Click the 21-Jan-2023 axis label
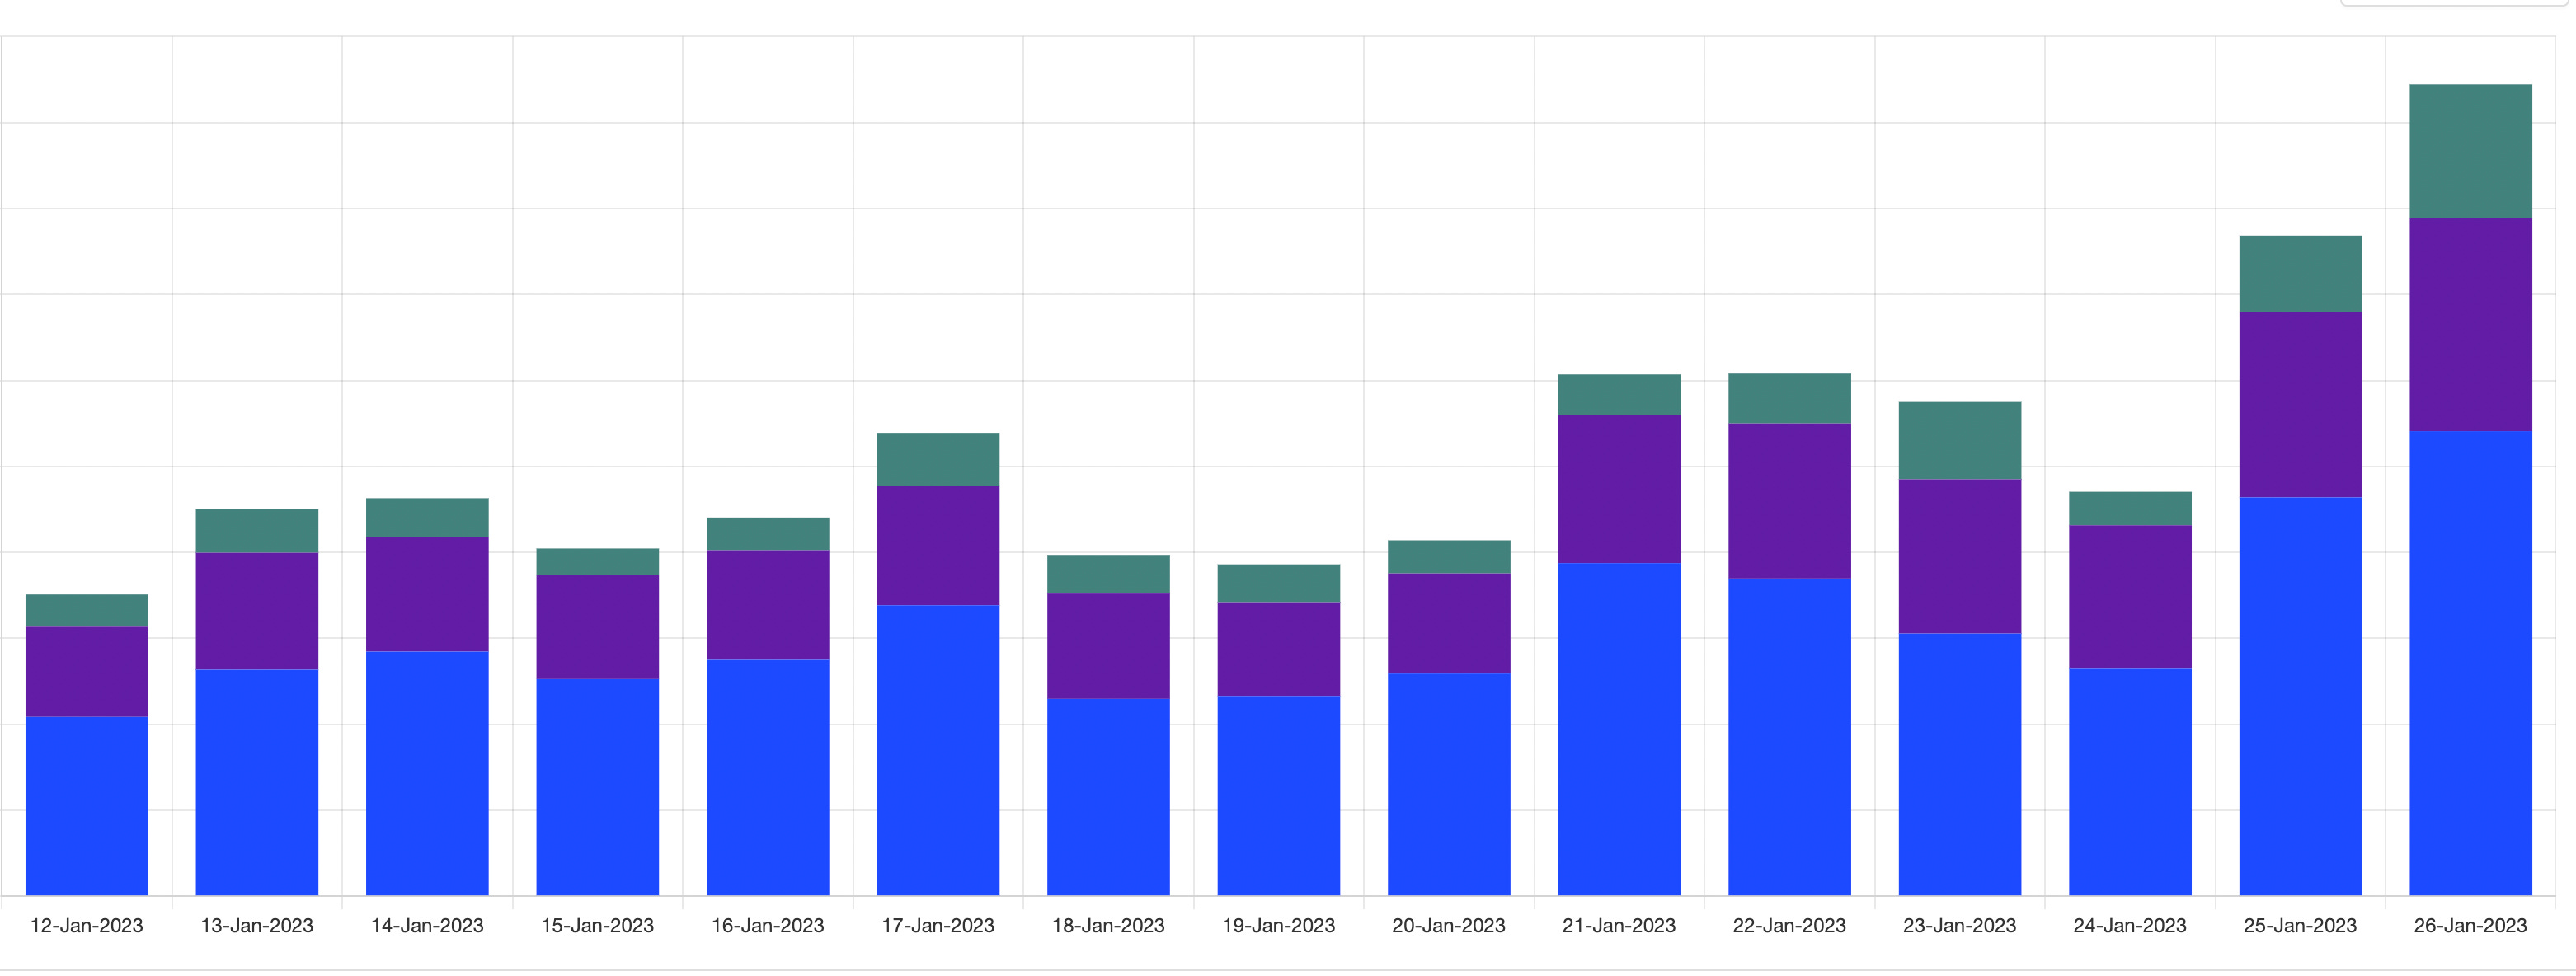 coord(1618,926)
